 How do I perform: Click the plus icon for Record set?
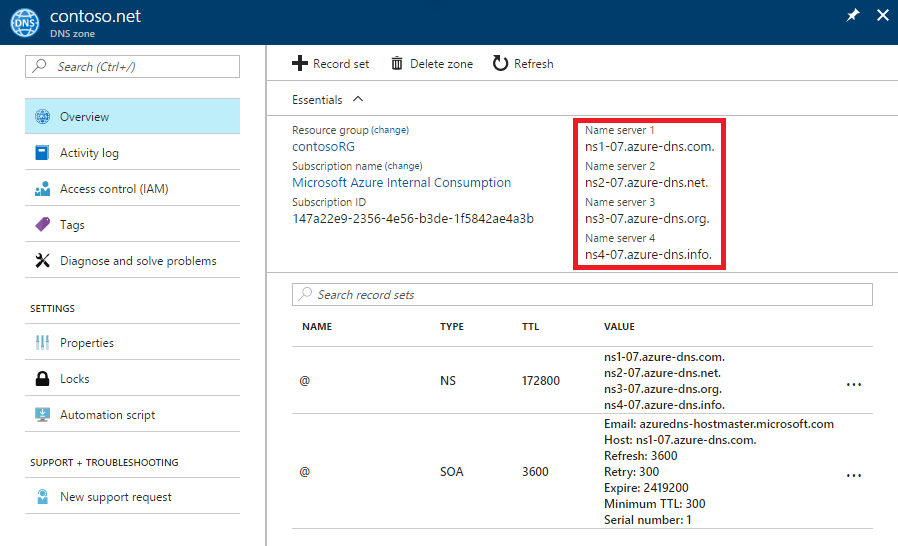coord(300,64)
